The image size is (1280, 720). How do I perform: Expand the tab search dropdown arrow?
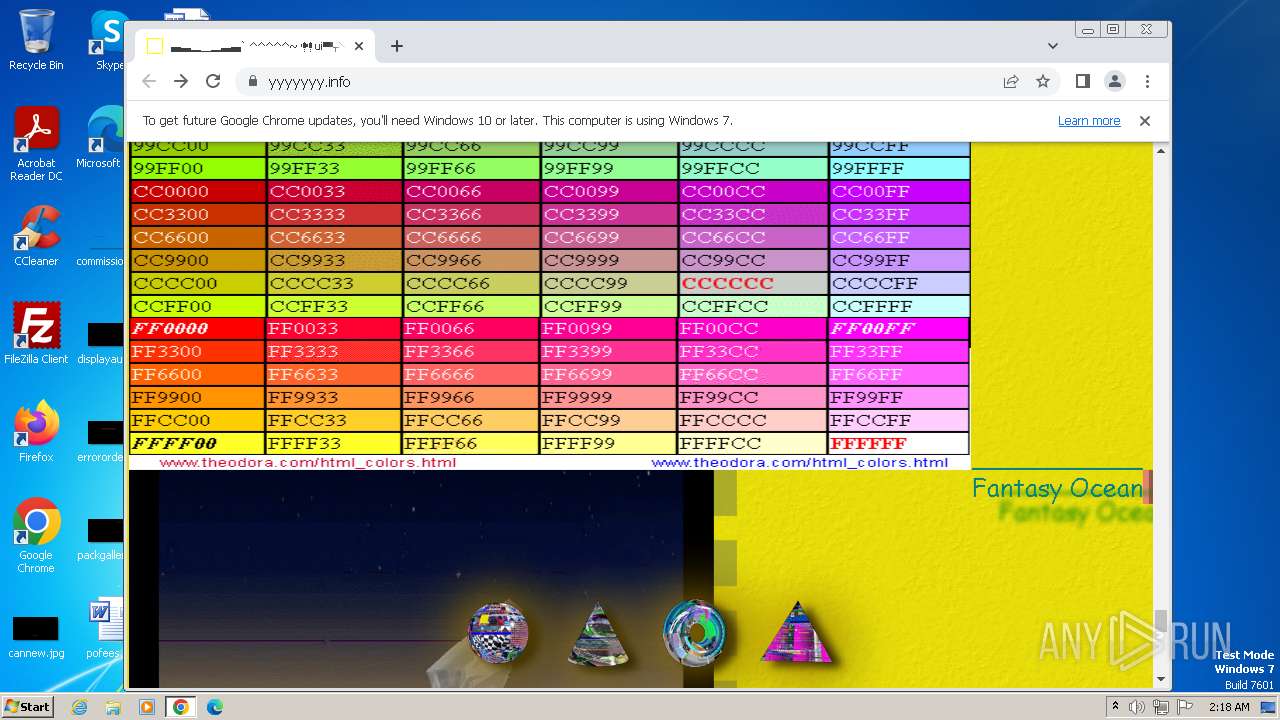(1053, 46)
